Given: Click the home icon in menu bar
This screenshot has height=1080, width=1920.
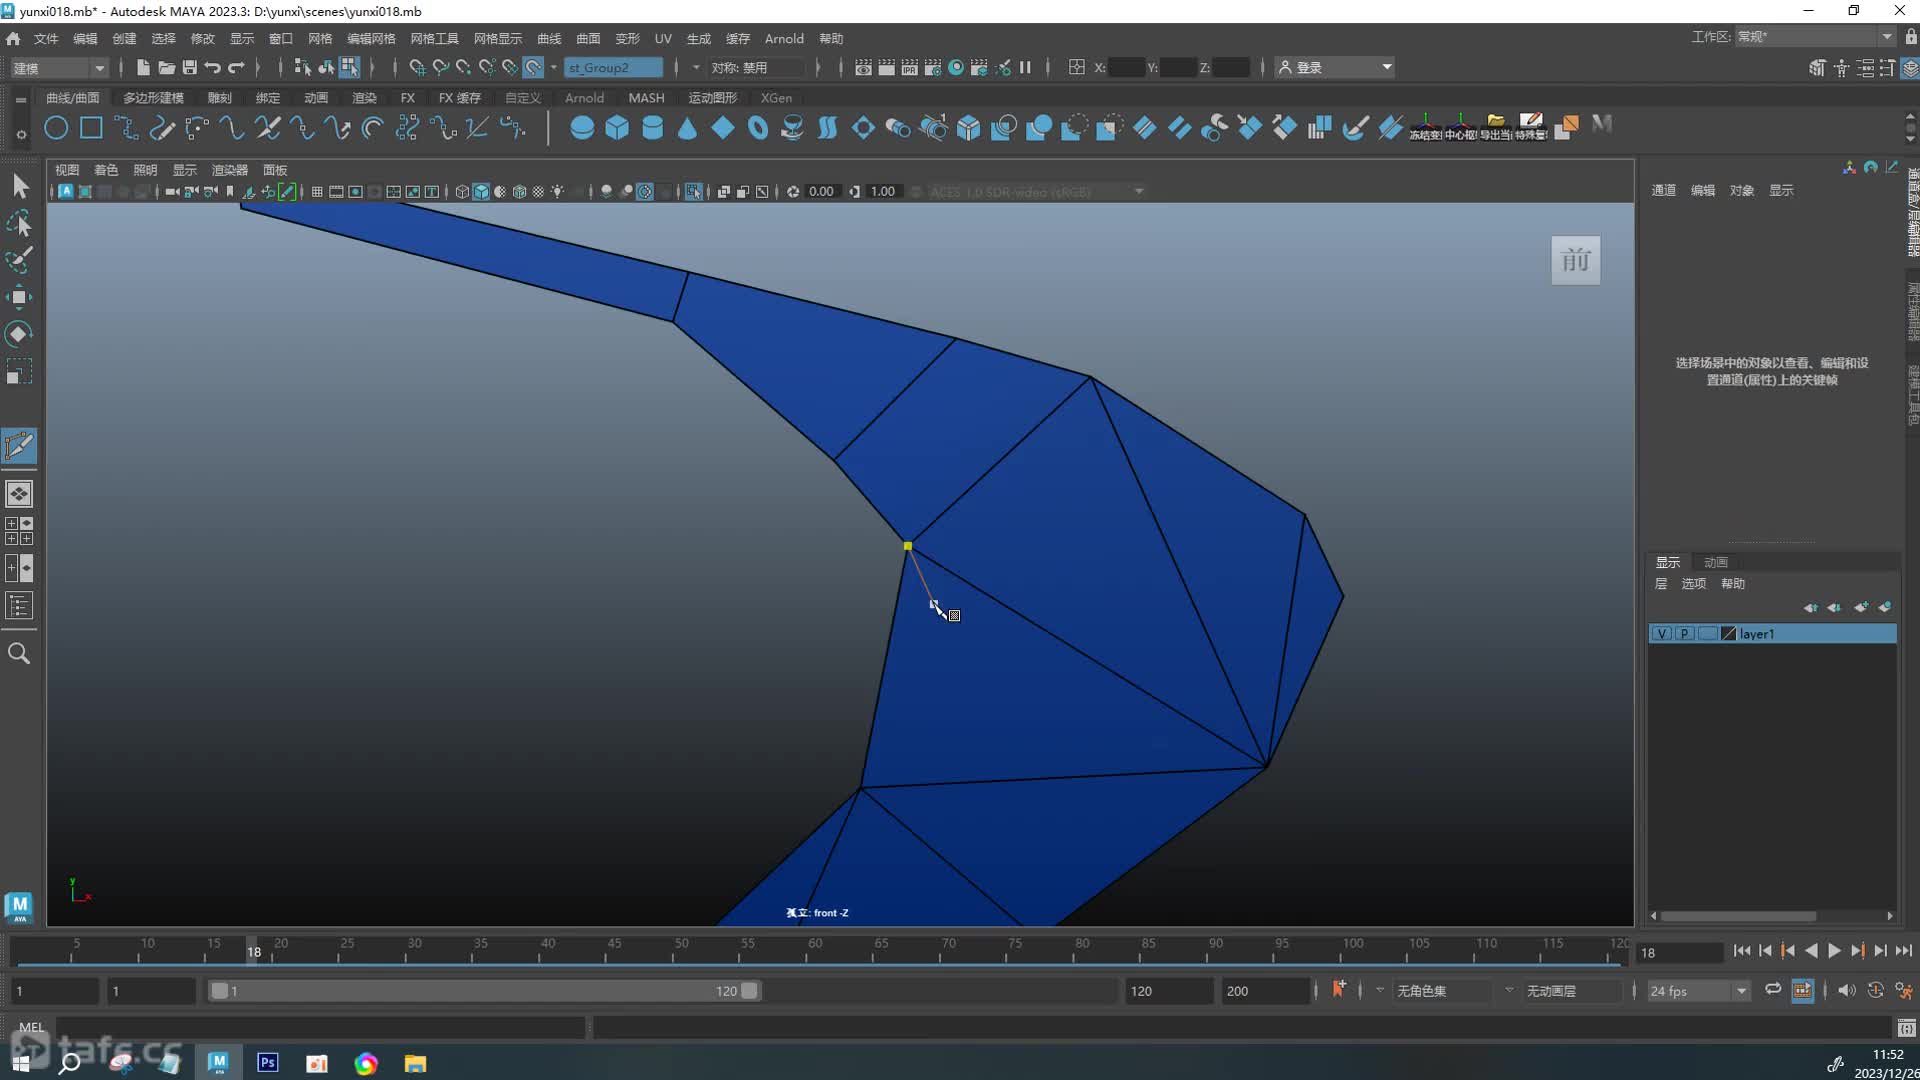Looking at the screenshot, I should tap(13, 38).
